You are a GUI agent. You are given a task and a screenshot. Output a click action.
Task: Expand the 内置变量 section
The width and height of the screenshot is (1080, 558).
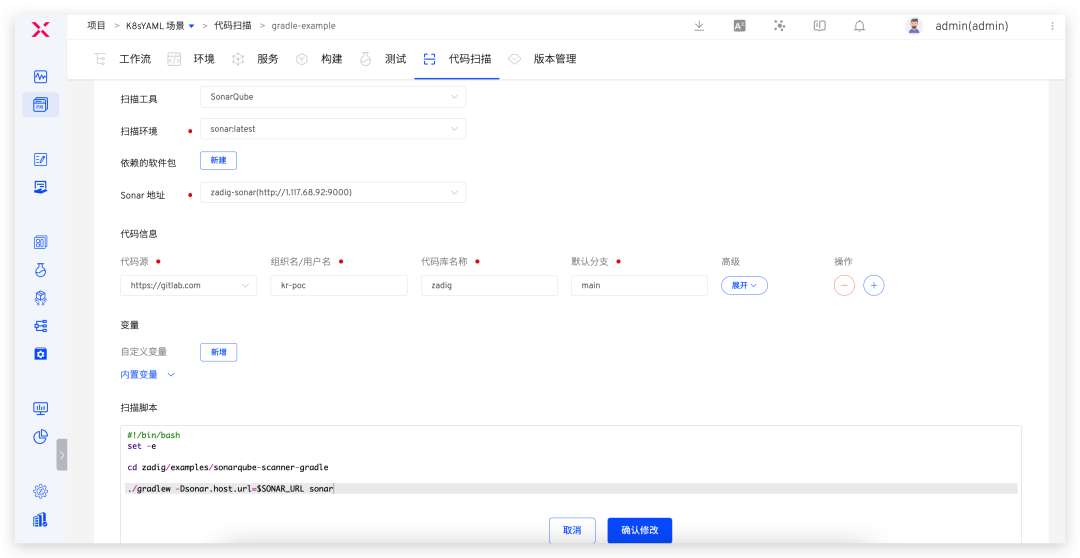(148, 375)
